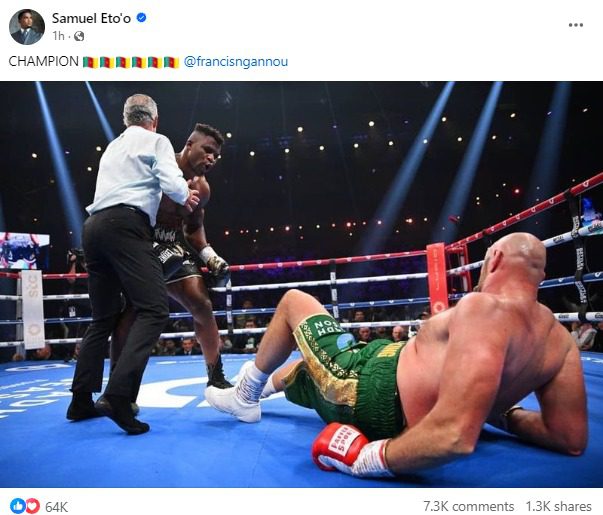Screen dimensions: 603x515
Task: Click the first Cameroon flag emoji
Action: pyautogui.click(x=91, y=62)
